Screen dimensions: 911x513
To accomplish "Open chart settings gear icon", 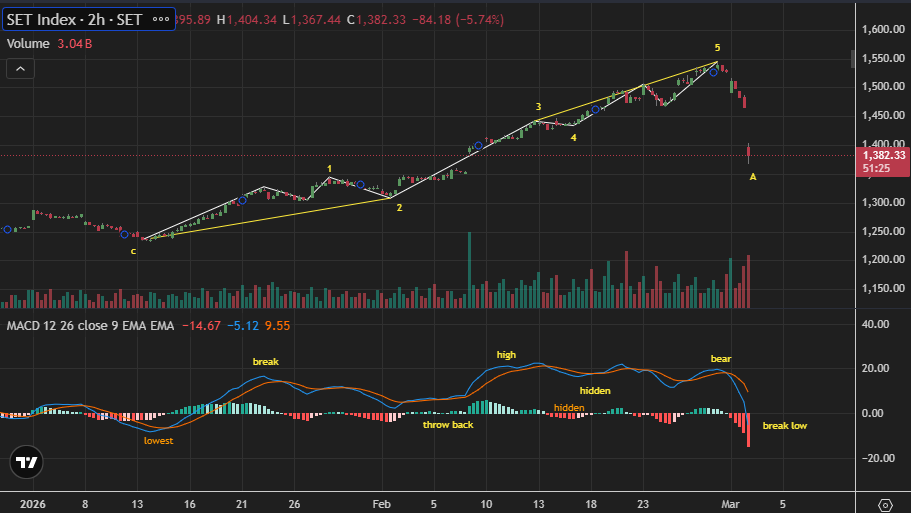I will click(x=885, y=505).
